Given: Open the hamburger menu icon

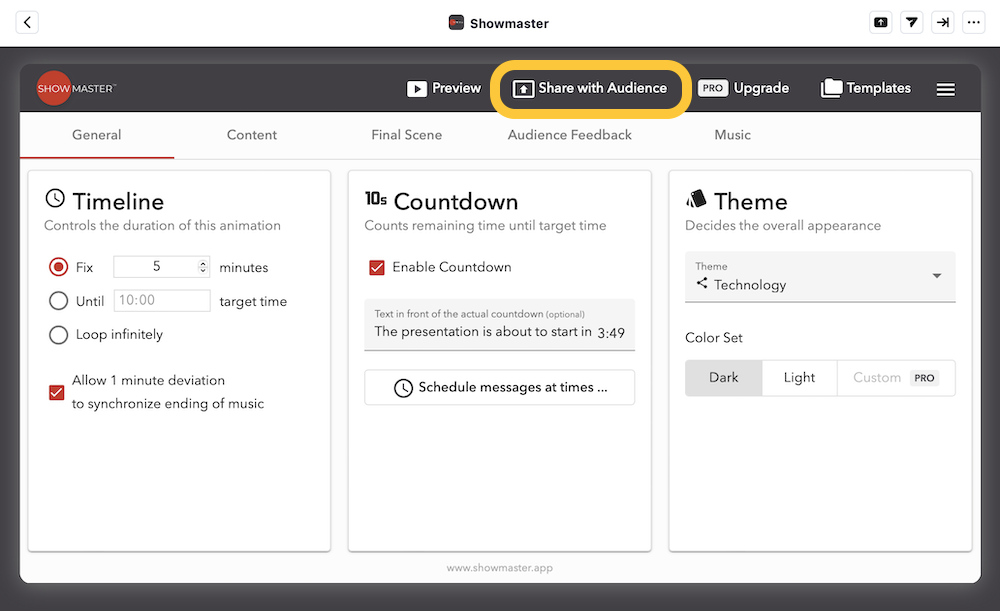Looking at the screenshot, I should click(945, 89).
